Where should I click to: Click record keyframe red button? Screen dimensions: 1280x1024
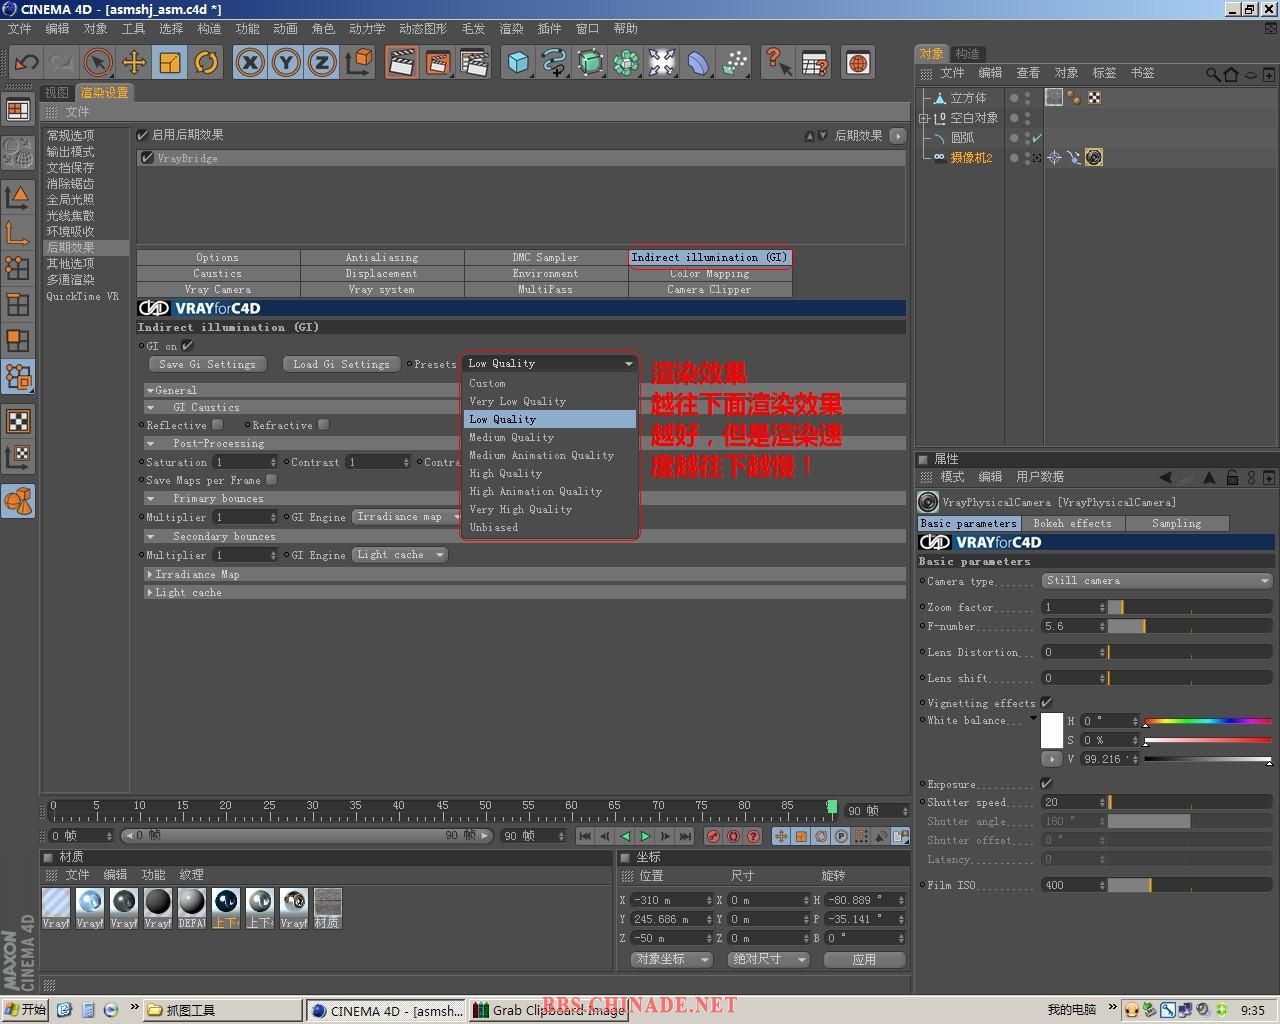(x=713, y=836)
